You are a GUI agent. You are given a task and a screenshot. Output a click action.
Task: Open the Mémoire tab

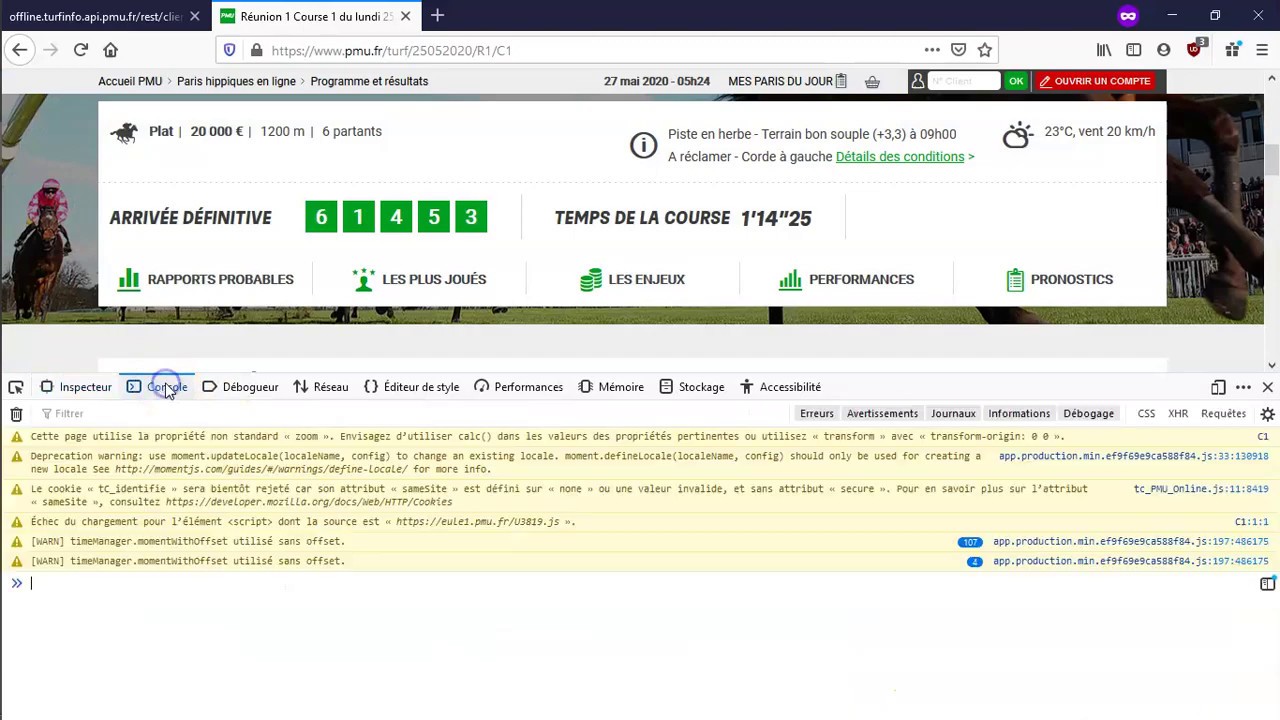point(611,387)
